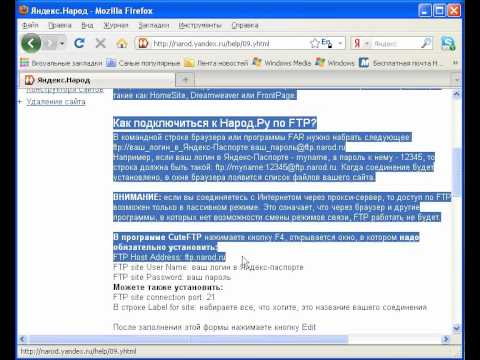480x360 pixels.
Task: Click the line FTP site Password
Action: pos(172,277)
